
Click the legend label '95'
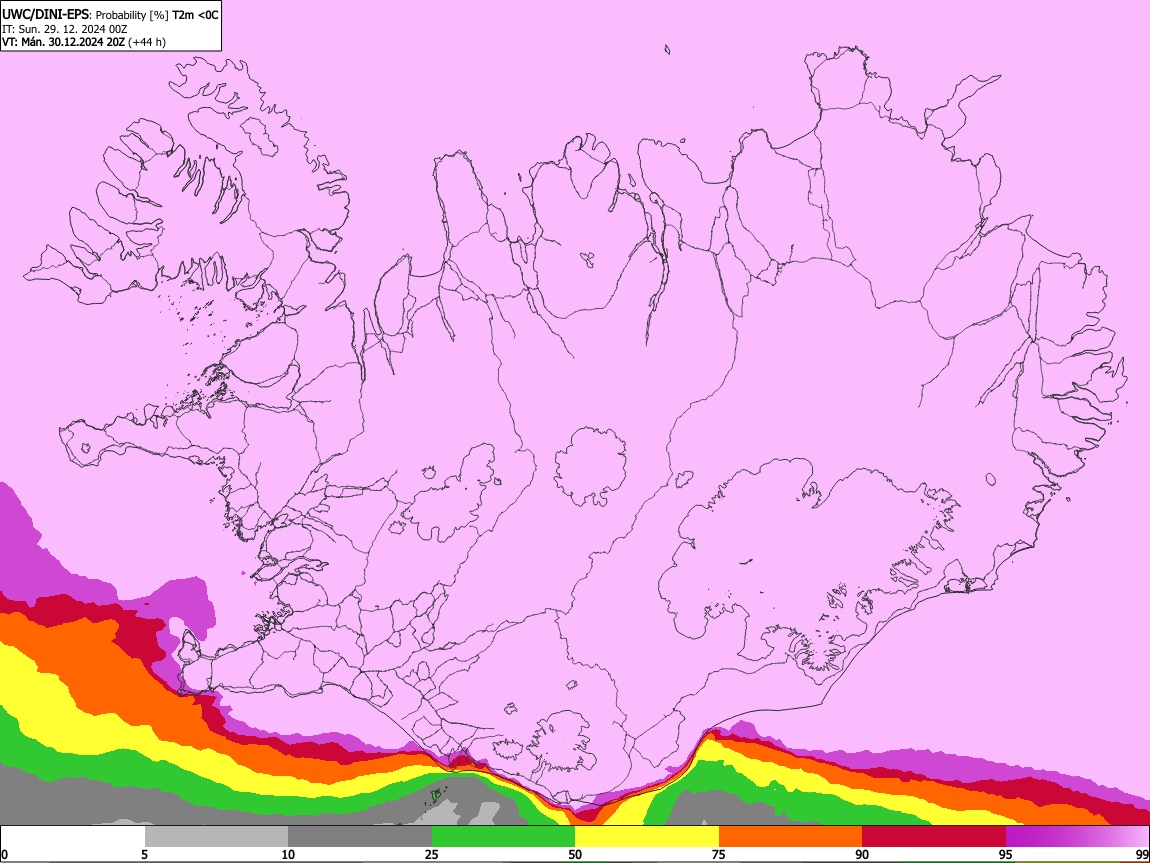point(1006,854)
